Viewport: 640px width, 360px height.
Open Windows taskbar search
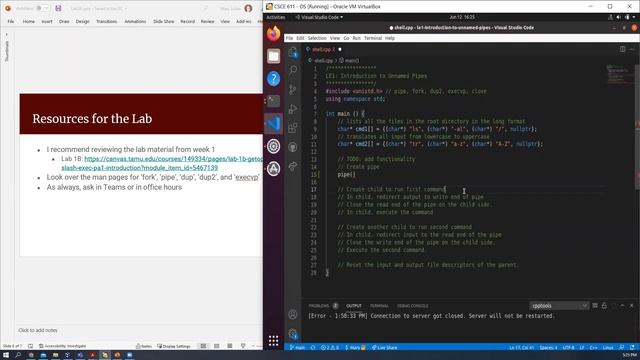click(x=18, y=355)
